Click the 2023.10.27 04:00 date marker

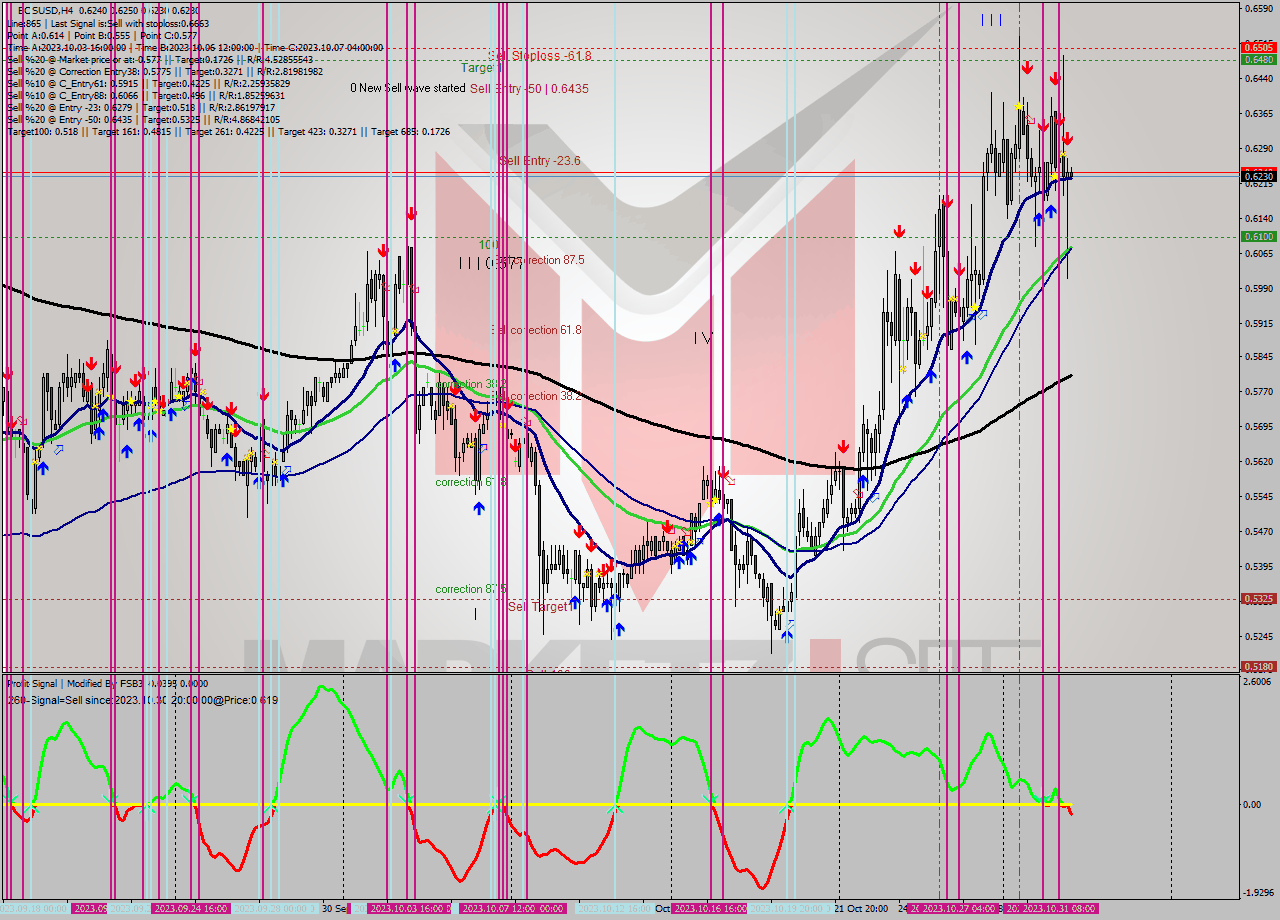point(958,908)
